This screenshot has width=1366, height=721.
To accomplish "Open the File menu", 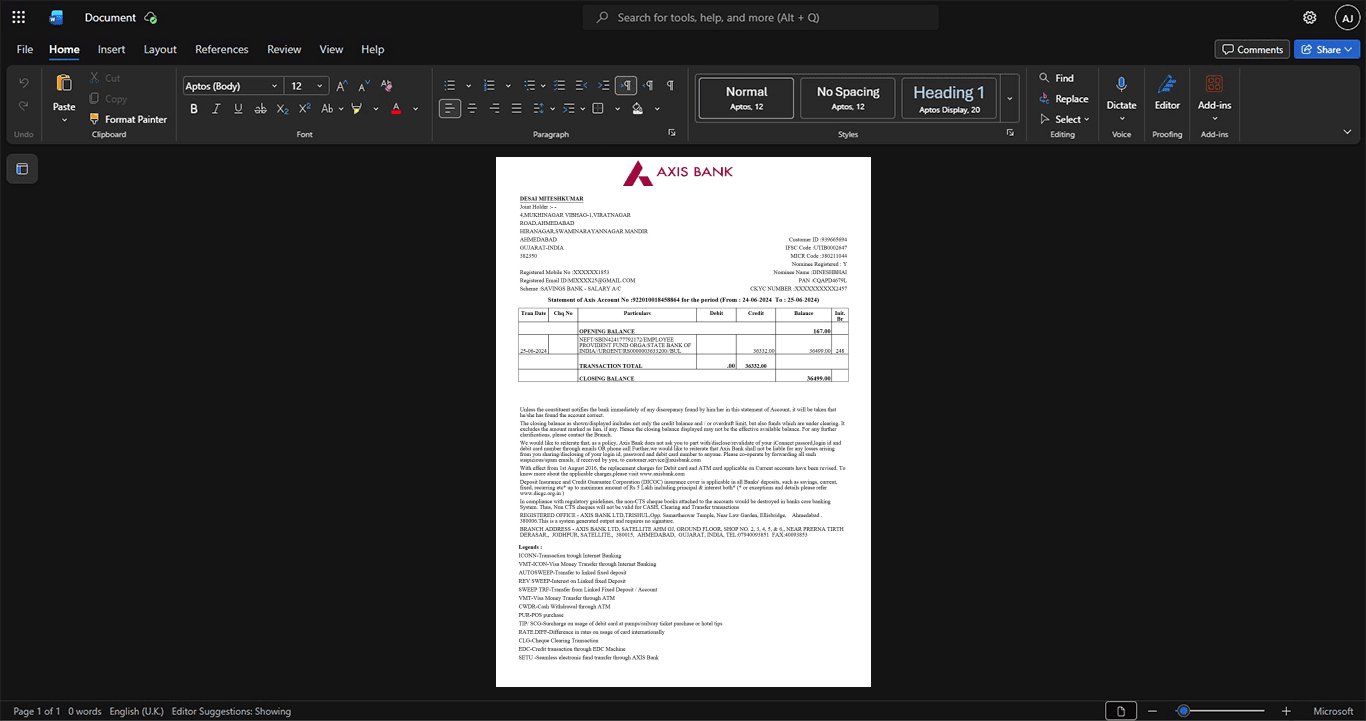I will [25, 49].
